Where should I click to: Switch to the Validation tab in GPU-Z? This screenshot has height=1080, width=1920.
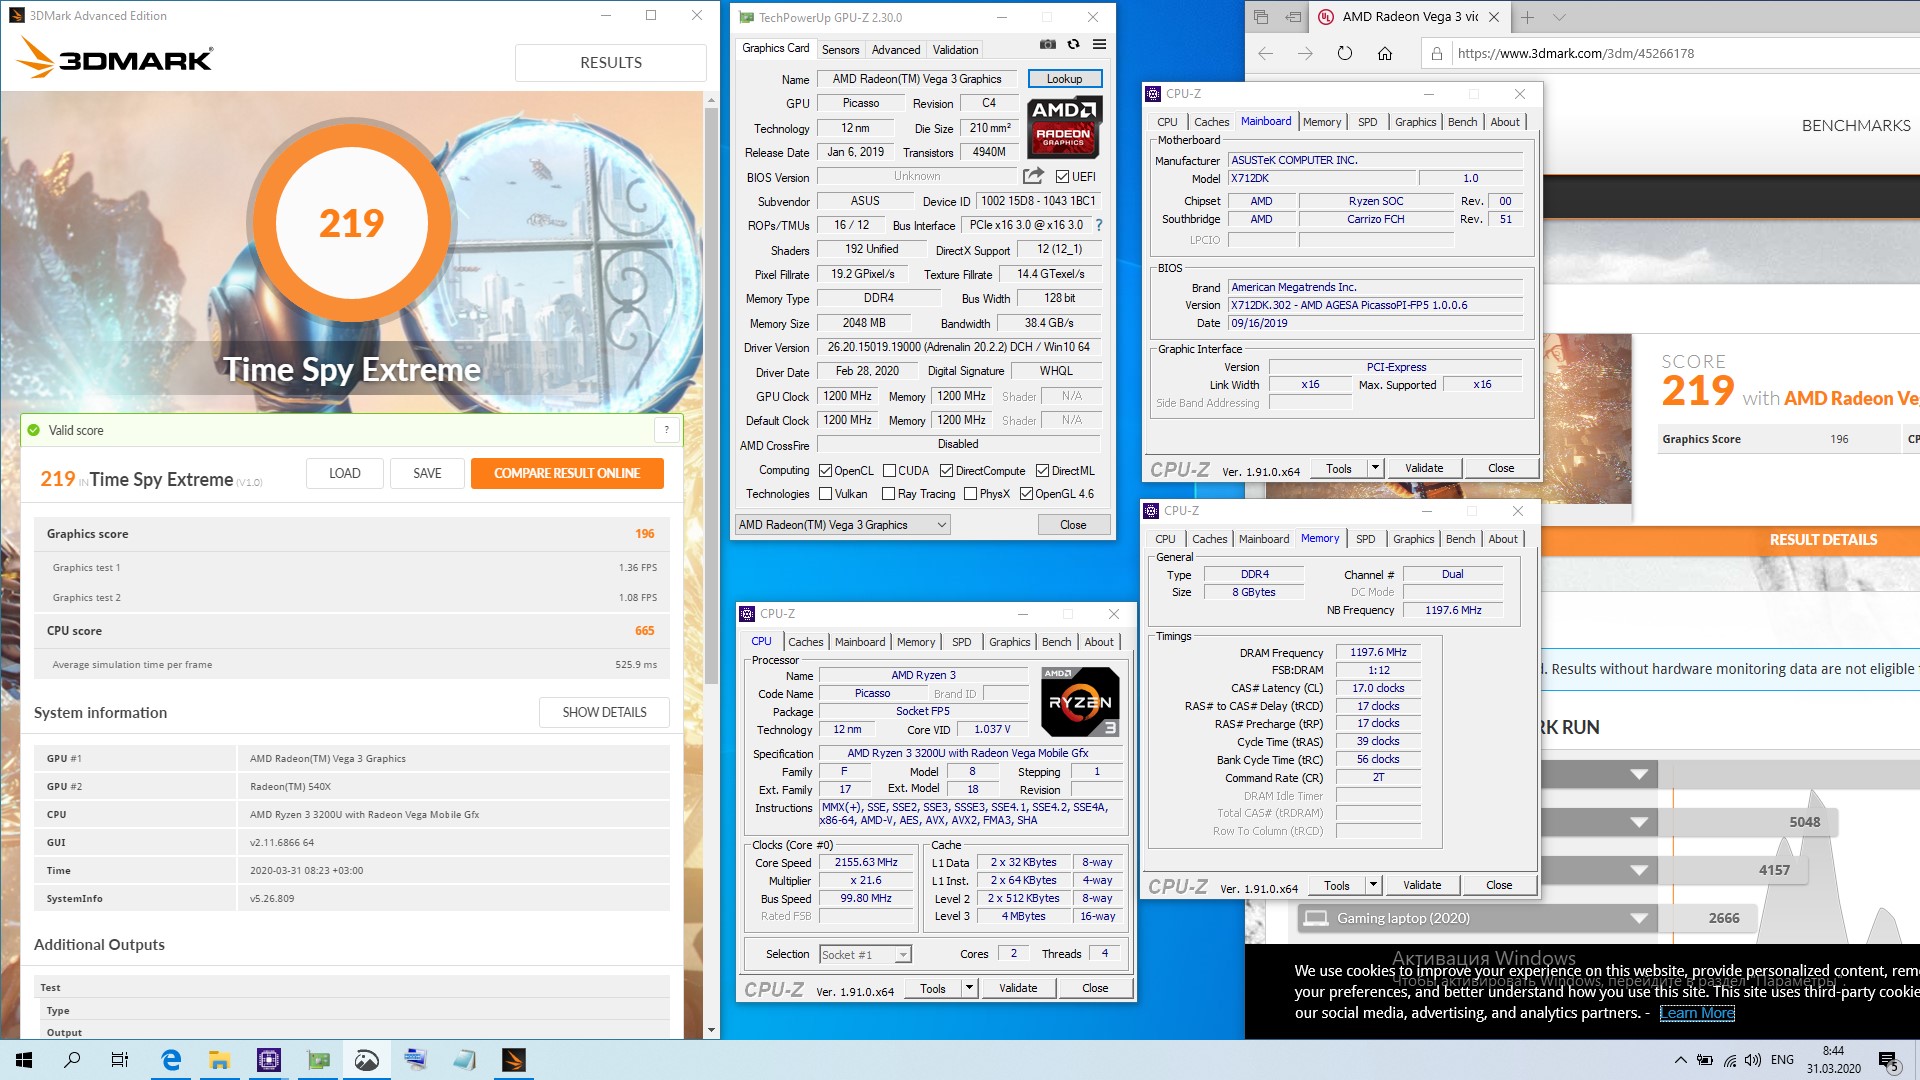pyautogui.click(x=956, y=49)
